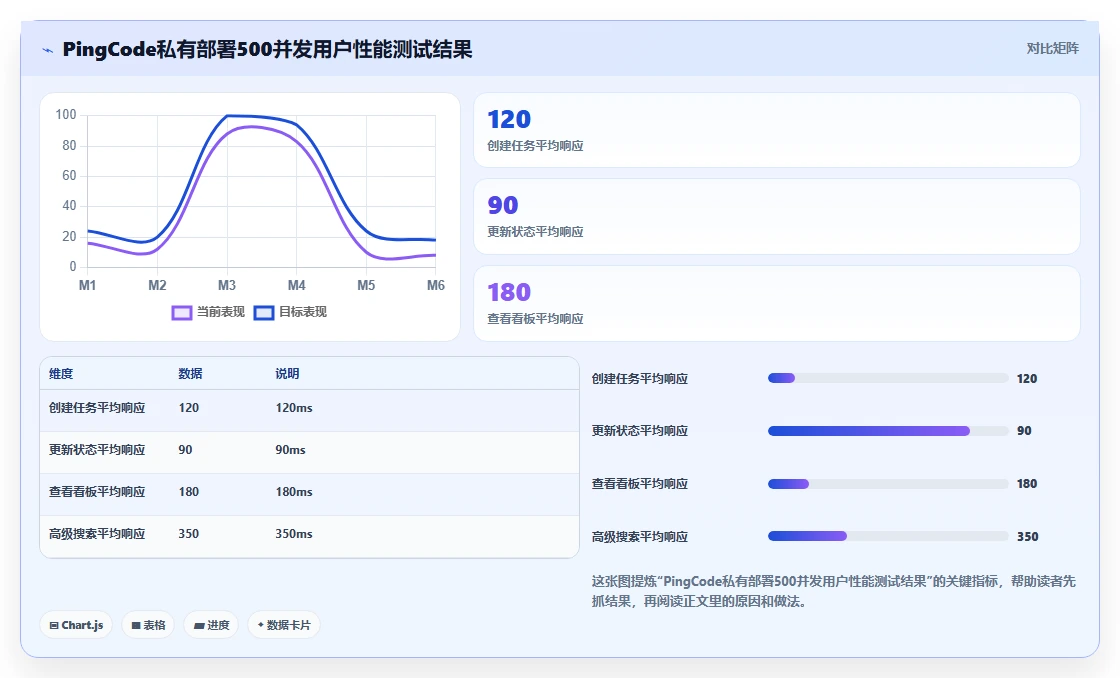Click the 目标表现 legend label

(x=303, y=312)
